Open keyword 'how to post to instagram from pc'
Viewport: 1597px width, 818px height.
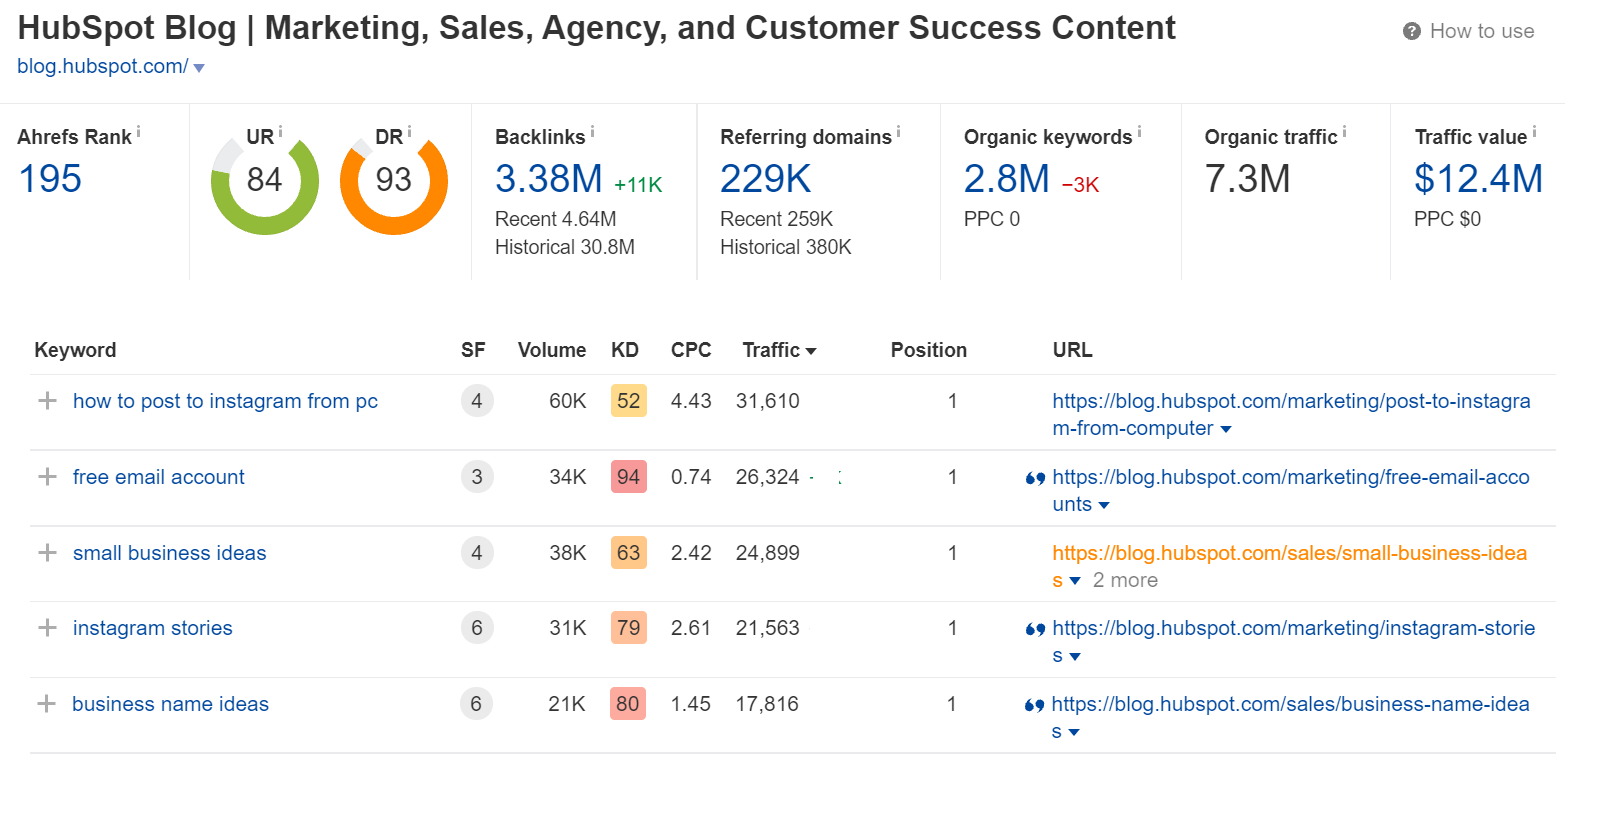tap(225, 401)
